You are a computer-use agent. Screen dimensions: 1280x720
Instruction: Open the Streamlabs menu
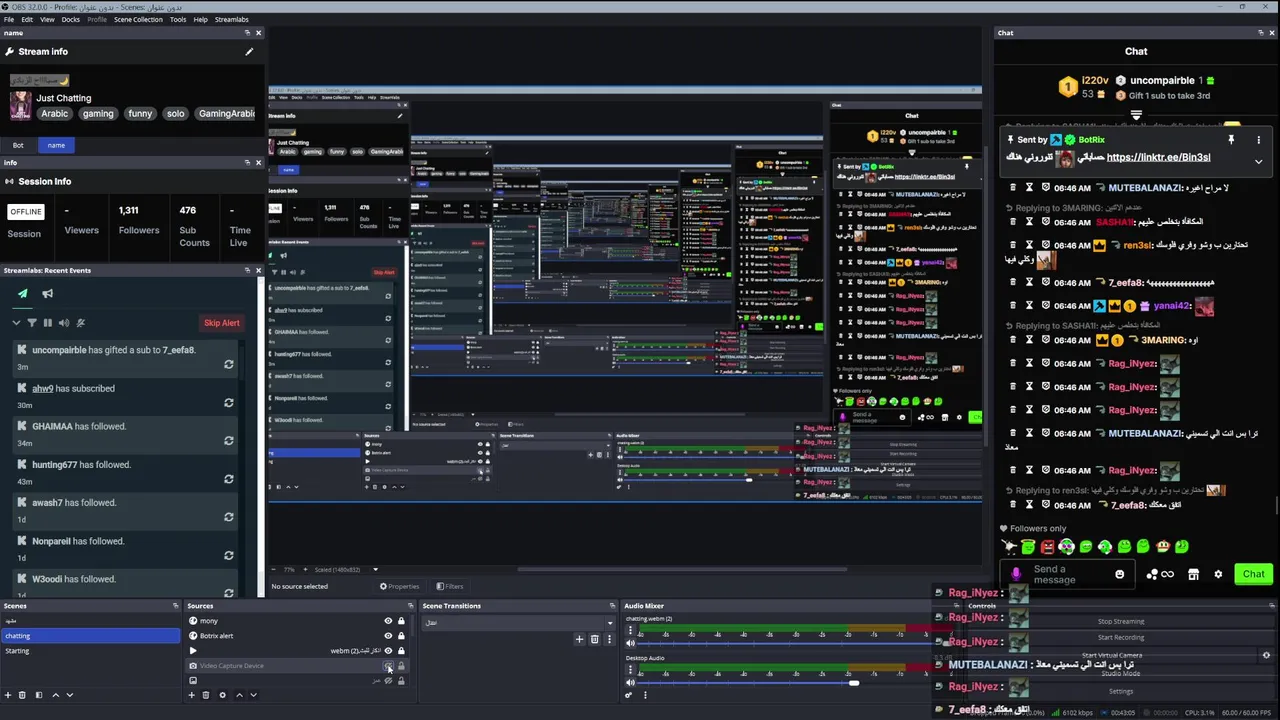232,19
